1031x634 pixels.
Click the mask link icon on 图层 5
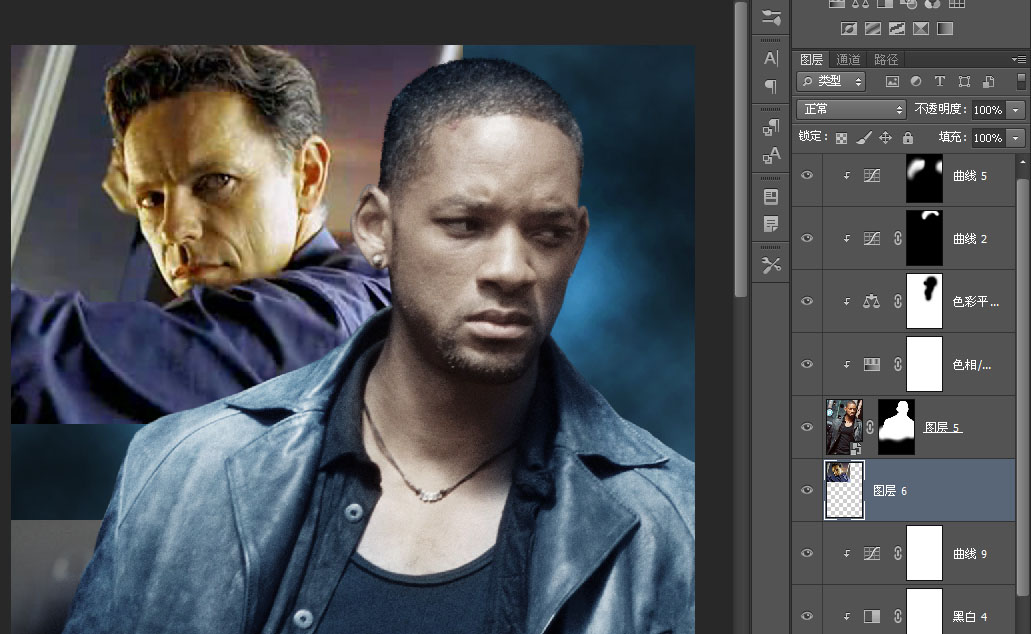pos(870,427)
